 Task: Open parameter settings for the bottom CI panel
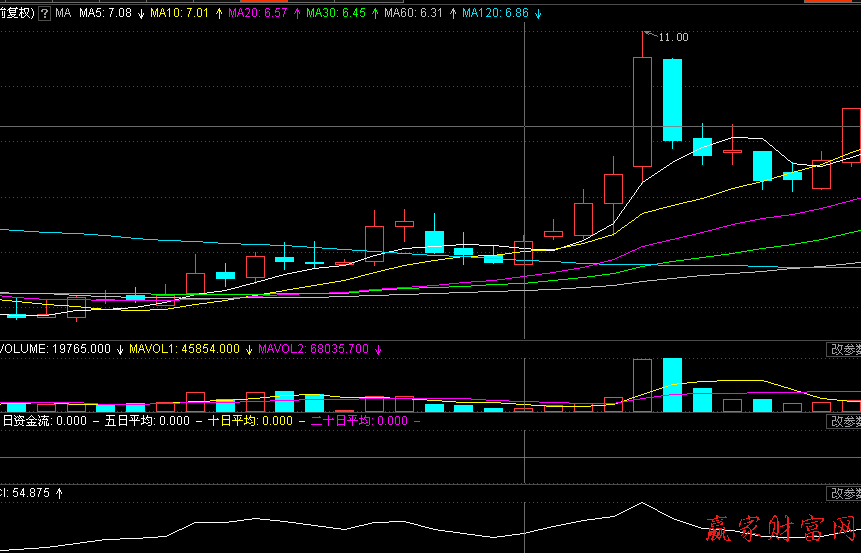[x=845, y=493]
